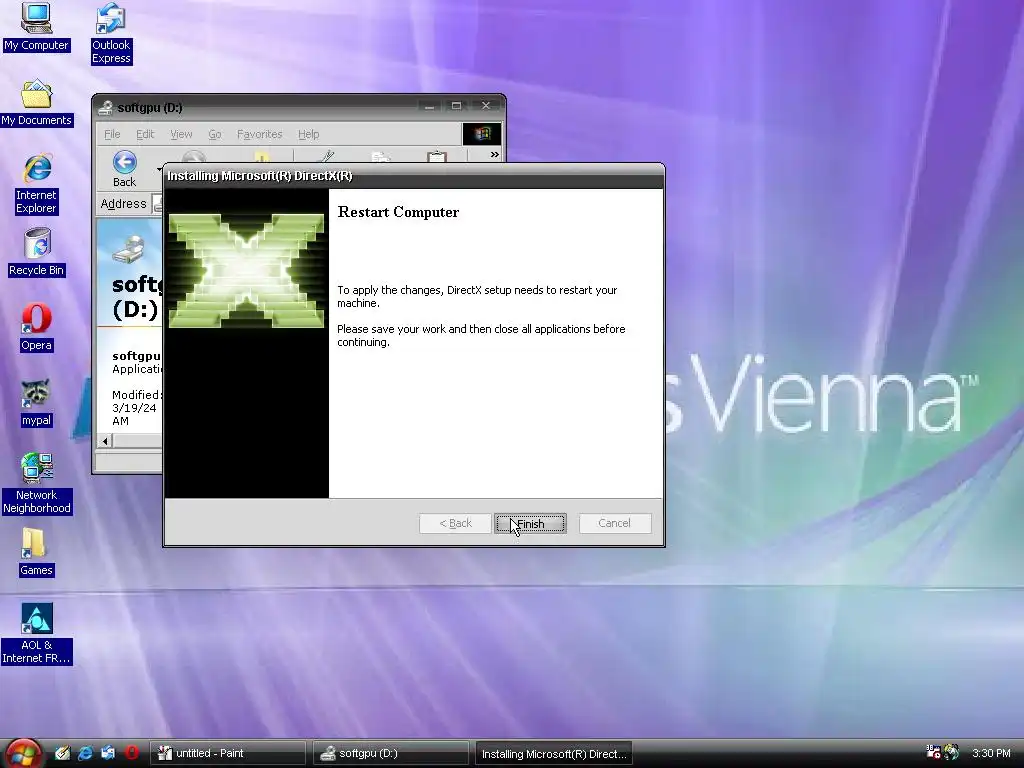Open the Help menu in softgpu window
Viewport: 1024px width, 768px height.
pos(308,134)
